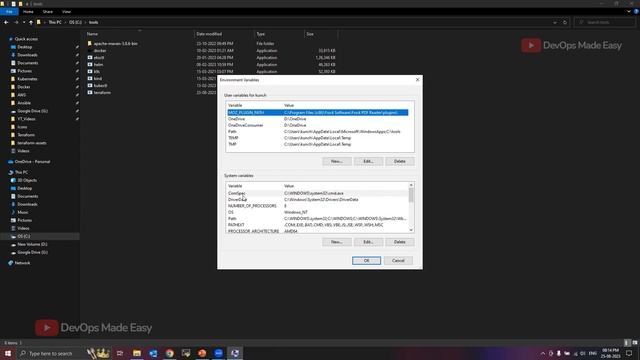Select the OS system variable row

318,212
